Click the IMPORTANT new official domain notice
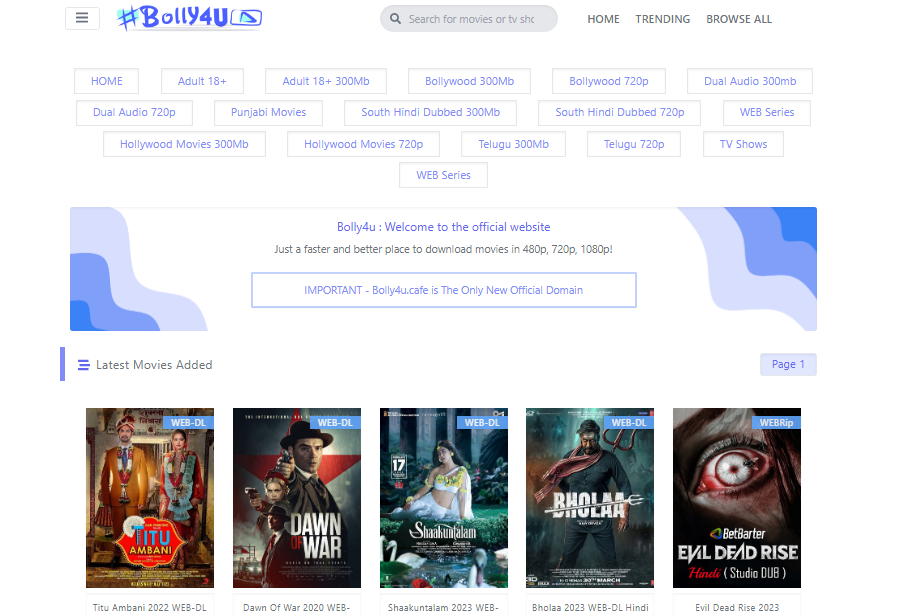901x616 pixels. click(444, 290)
